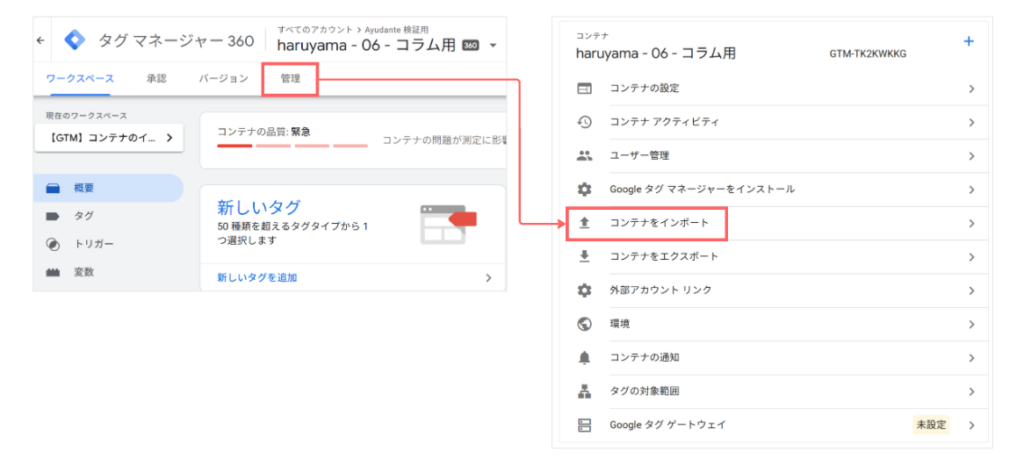Click the tag label icon in sidebar
This screenshot has width=1024, height=473.
click(x=53, y=216)
